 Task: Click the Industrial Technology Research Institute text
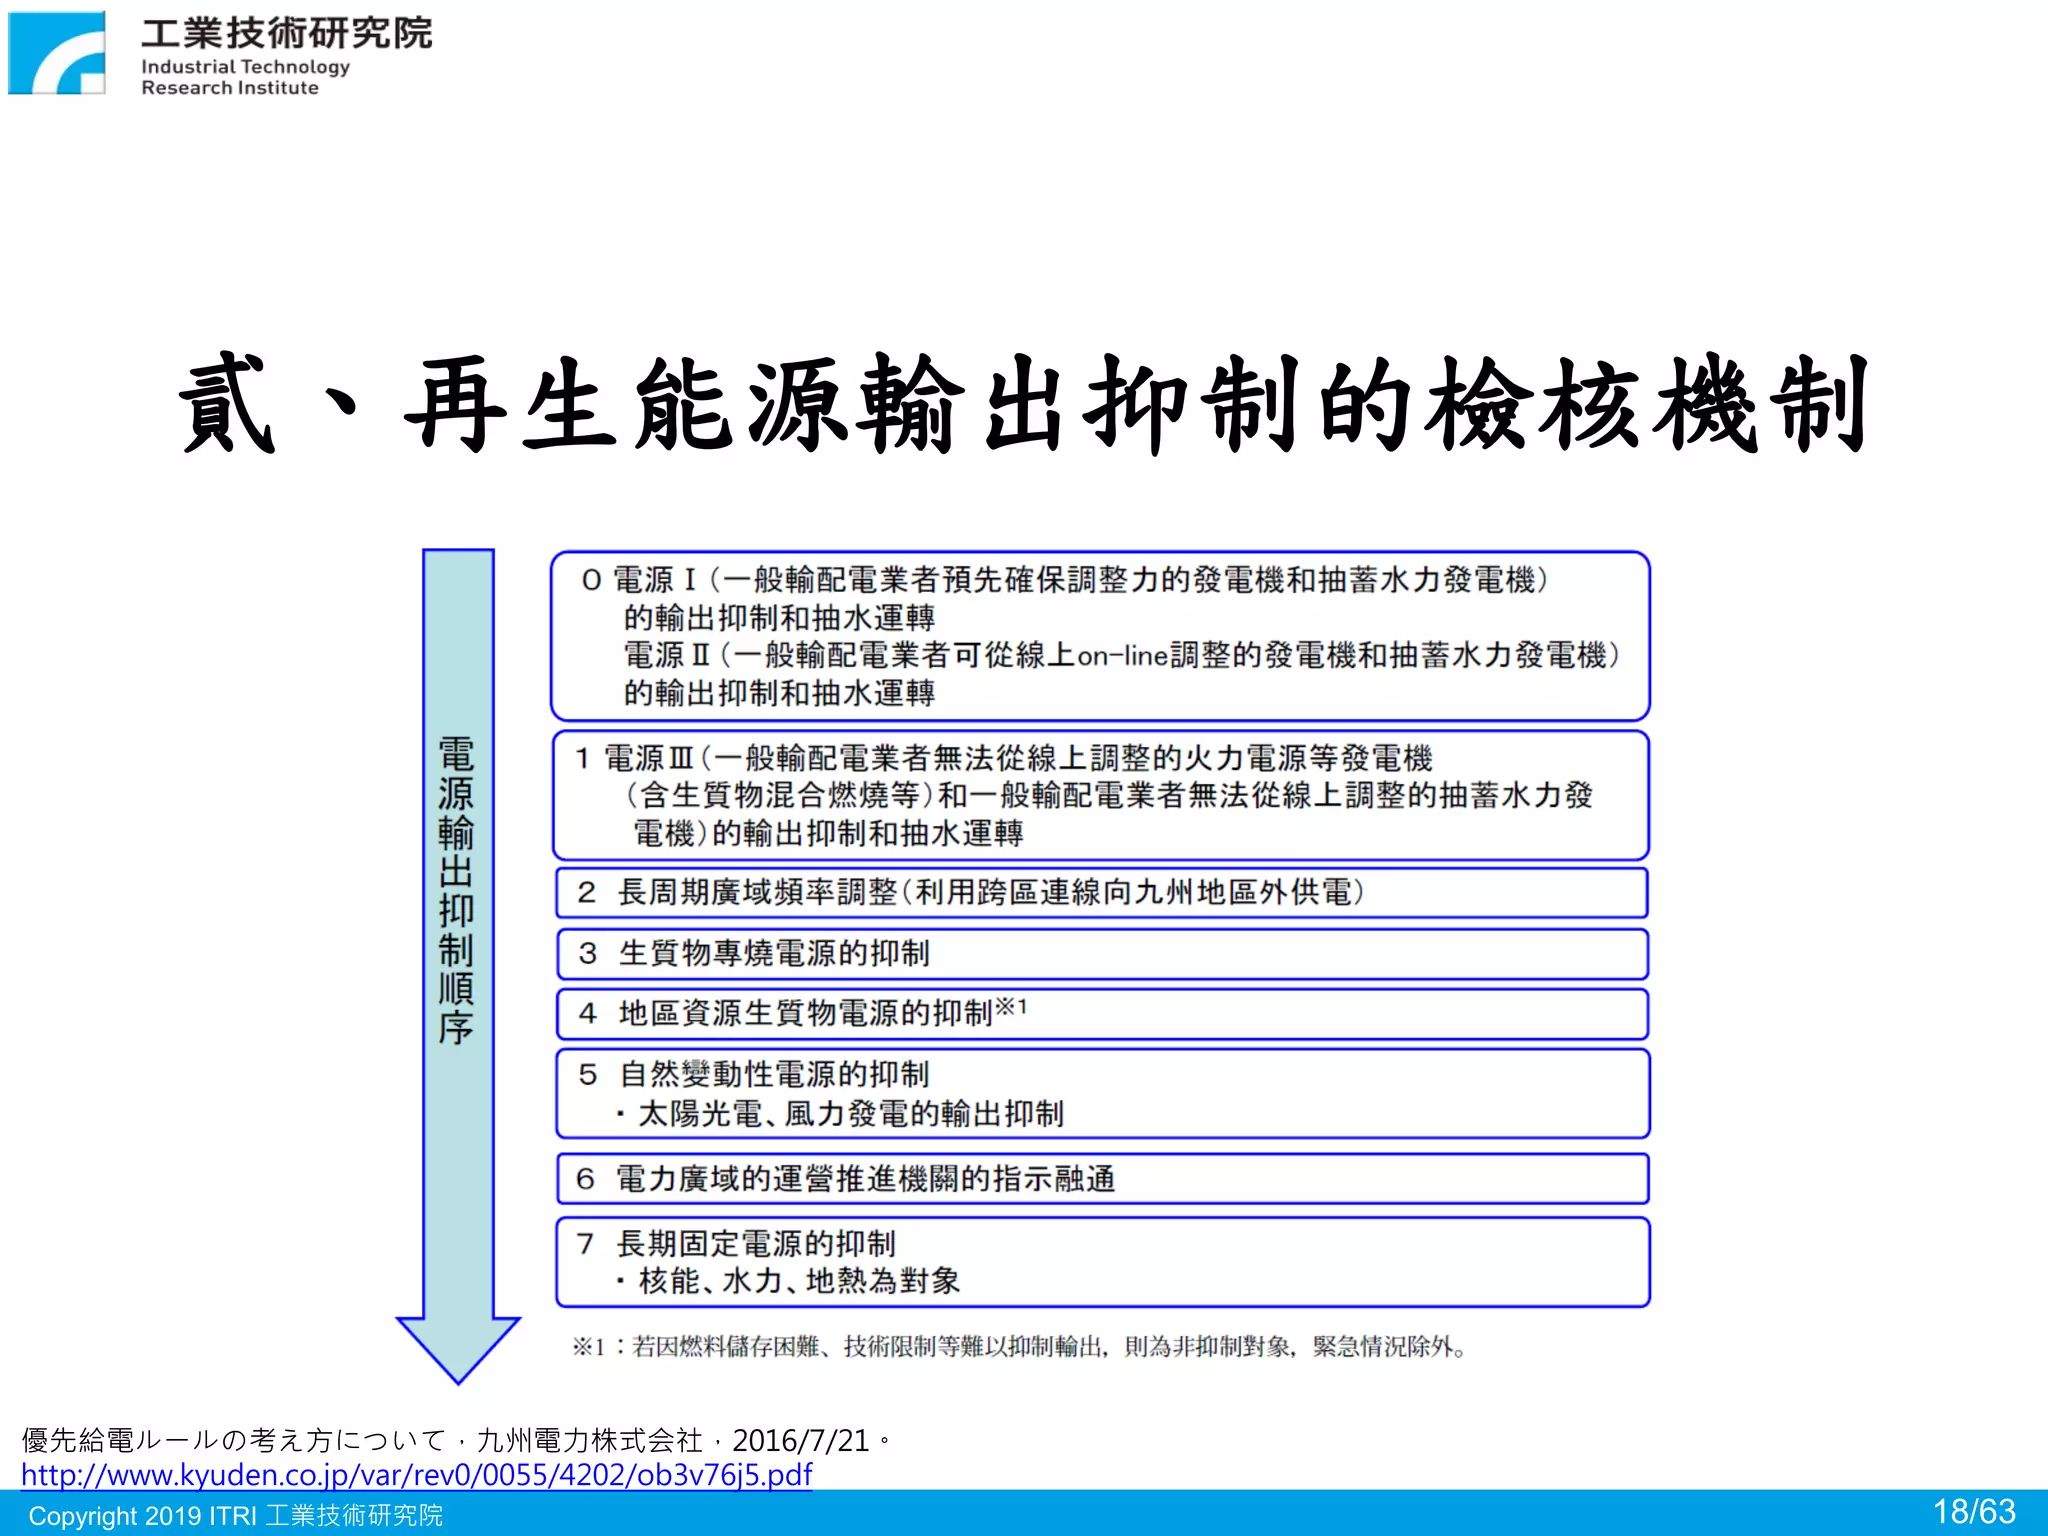coord(245,77)
